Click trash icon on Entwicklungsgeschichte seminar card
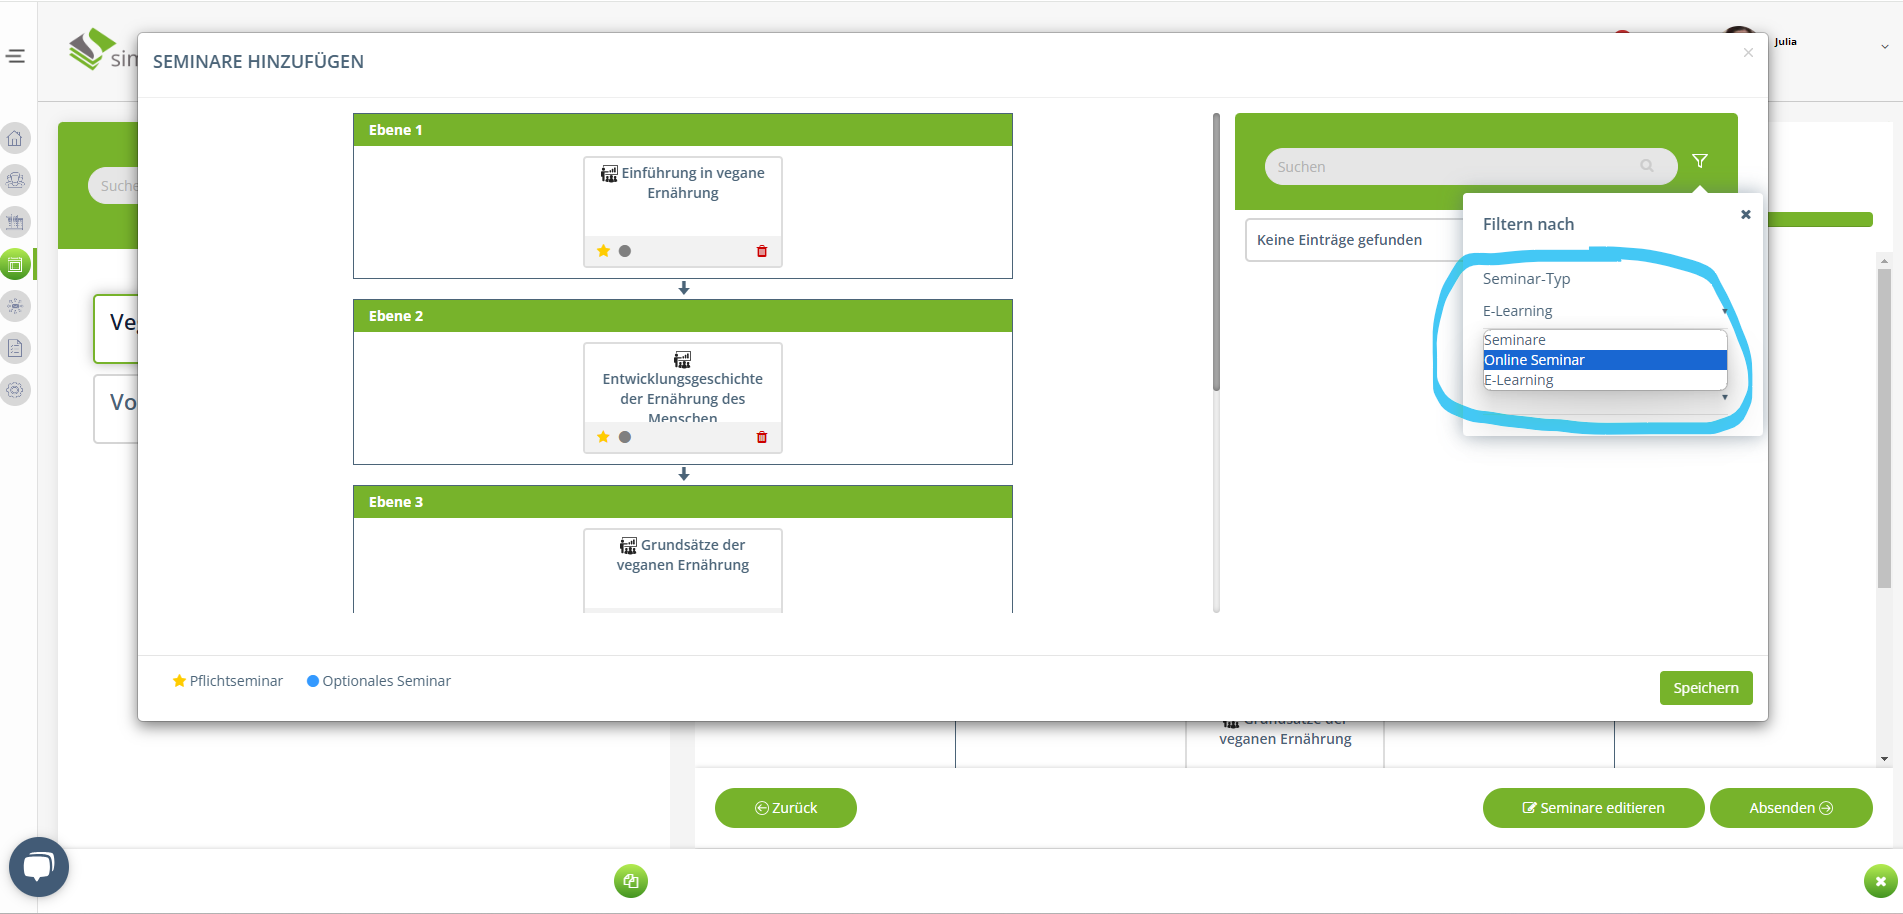Screen dimensions: 1903x914 click(x=761, y=437)
